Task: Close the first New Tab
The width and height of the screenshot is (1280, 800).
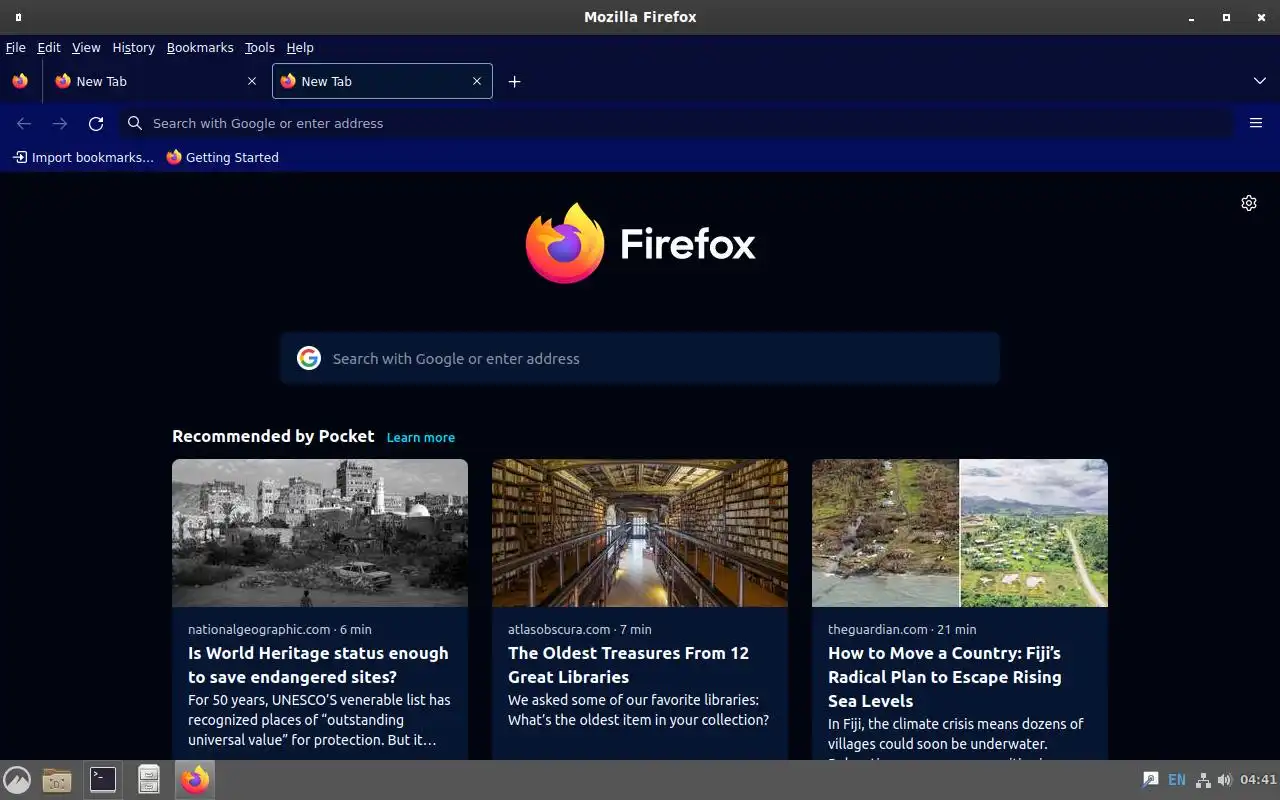Action: pos(251,81)
